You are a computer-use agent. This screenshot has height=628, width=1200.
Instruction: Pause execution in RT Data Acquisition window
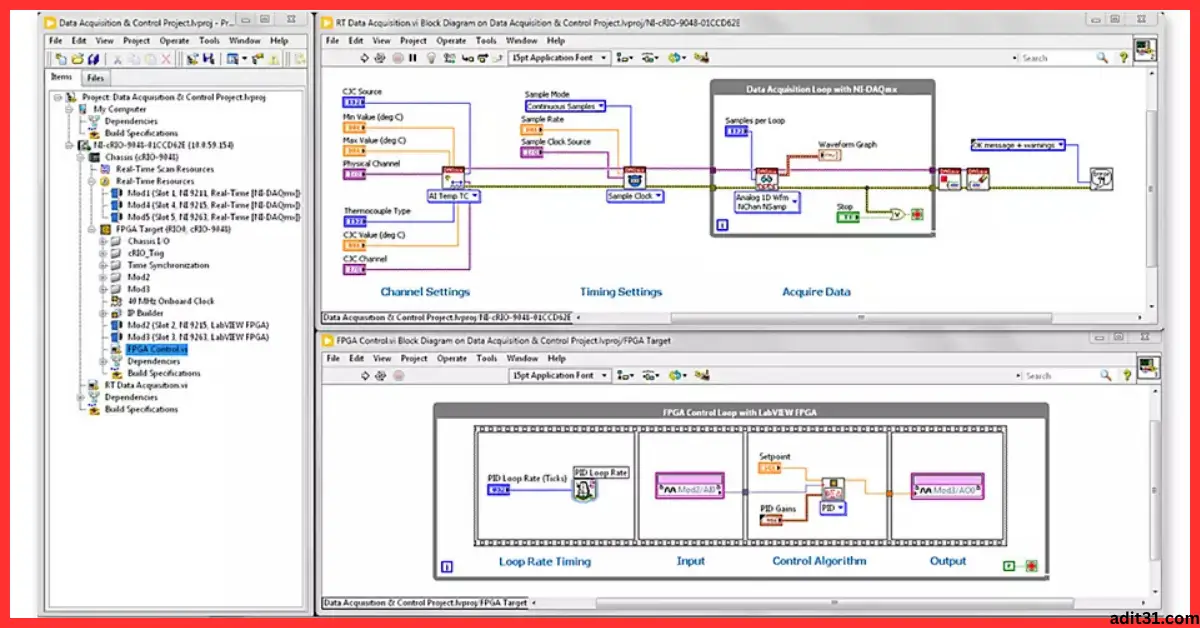point(413,58)
